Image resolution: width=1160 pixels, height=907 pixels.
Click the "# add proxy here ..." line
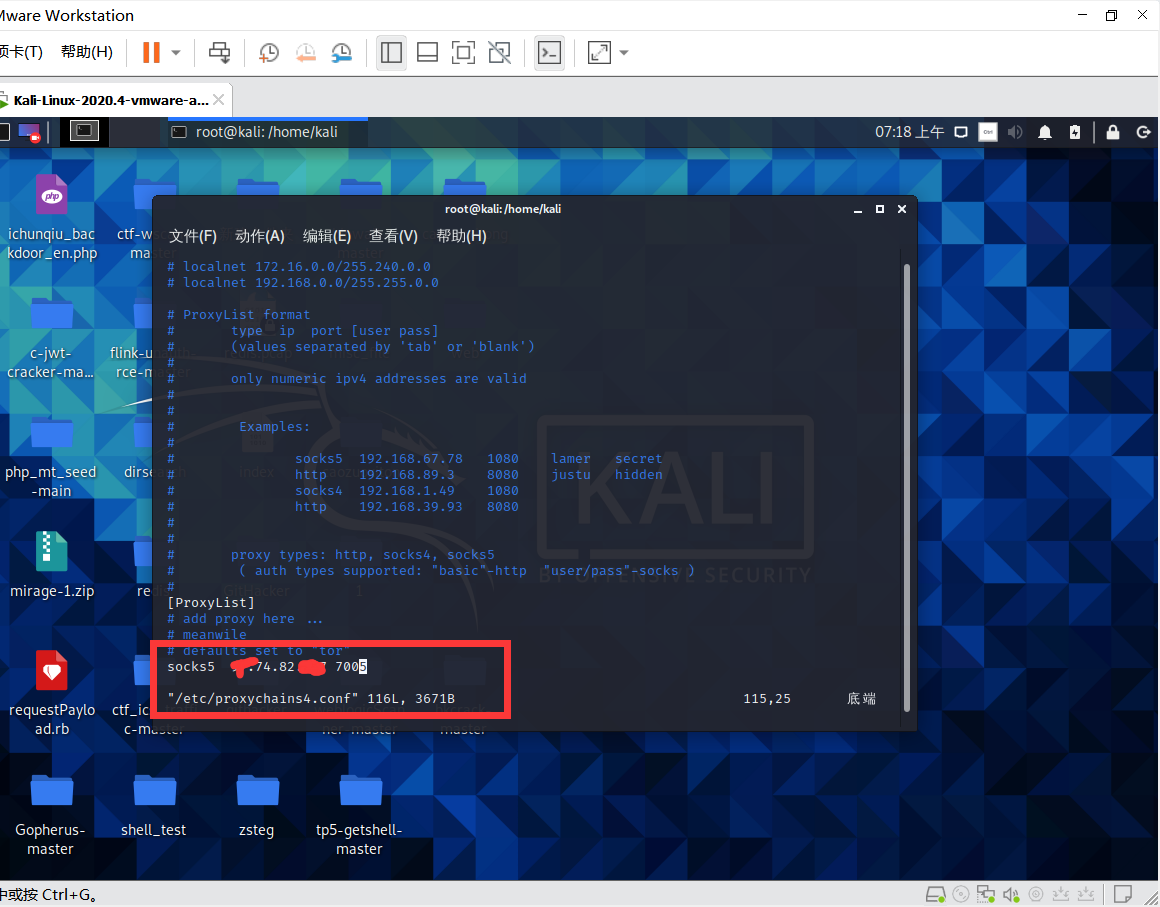point(245,618)
